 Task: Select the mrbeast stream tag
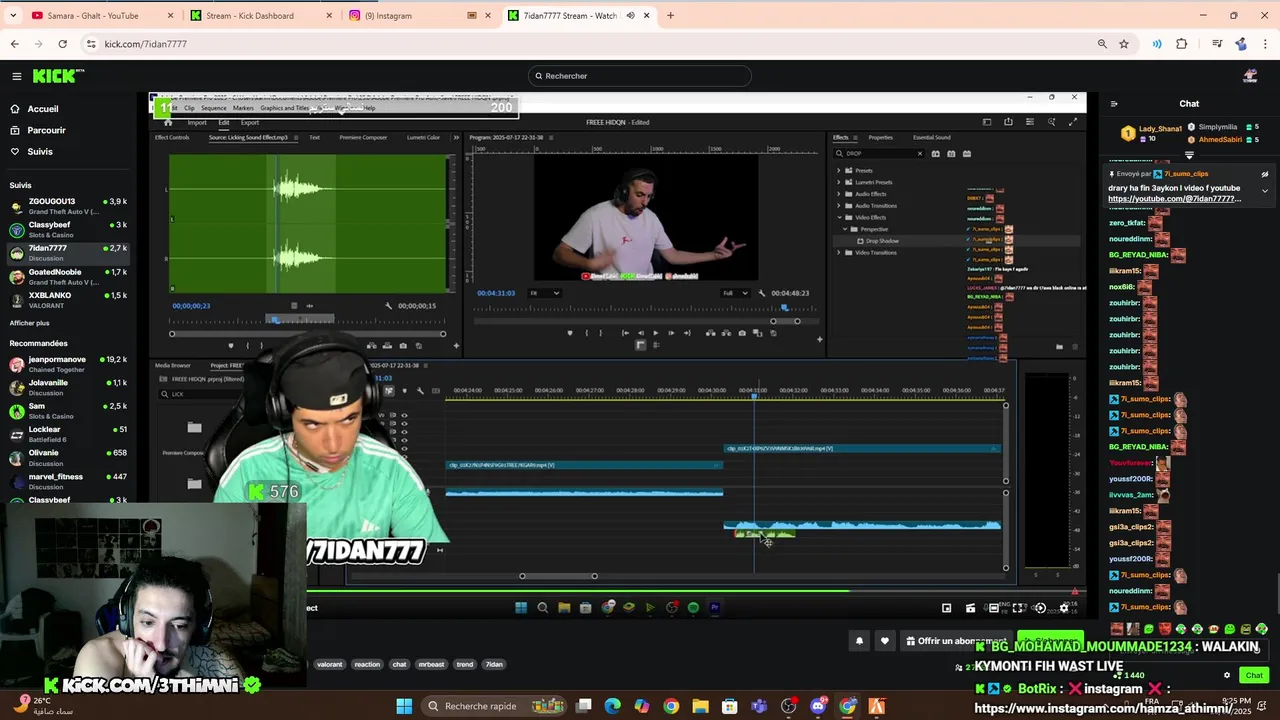click(x=431, y=664)
